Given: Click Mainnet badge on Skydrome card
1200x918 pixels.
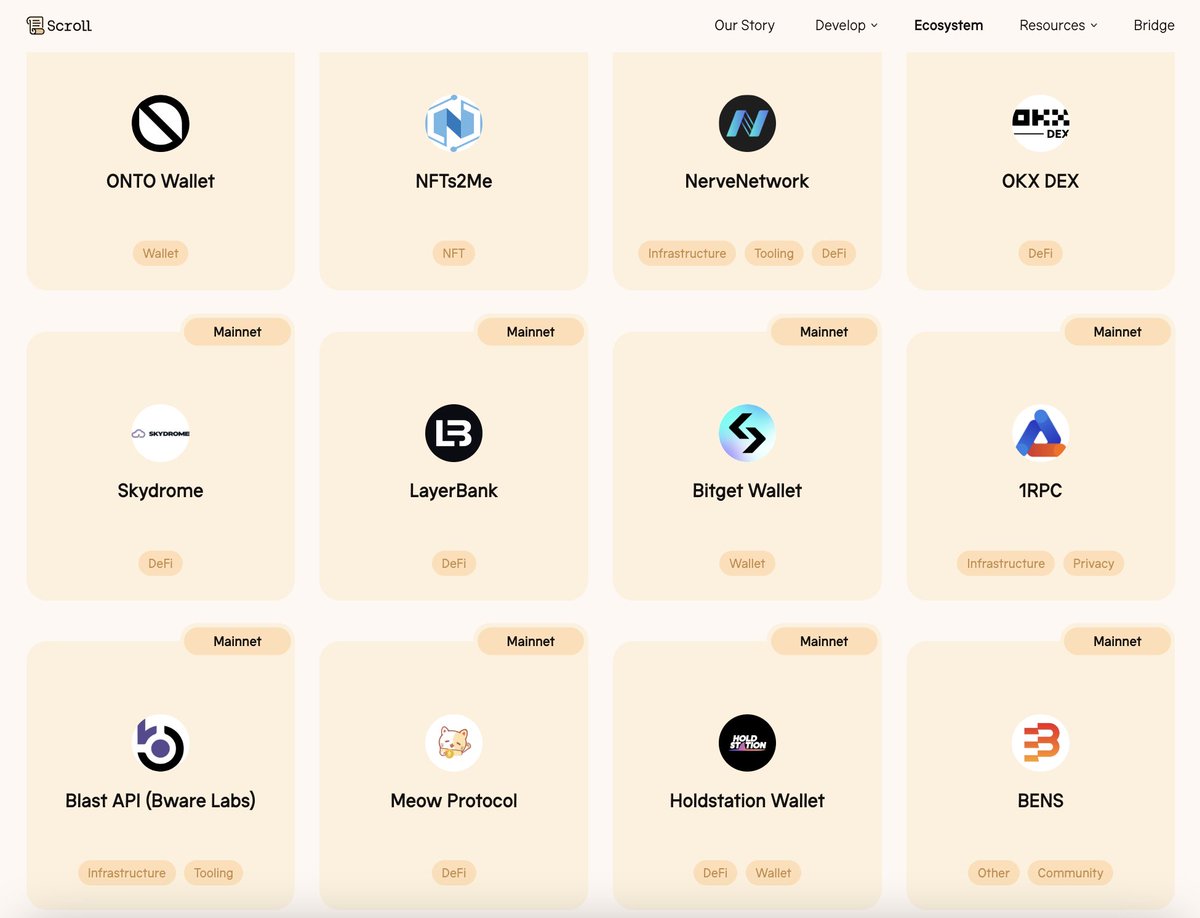Looking at the screenshot, I should coord(237,332).
